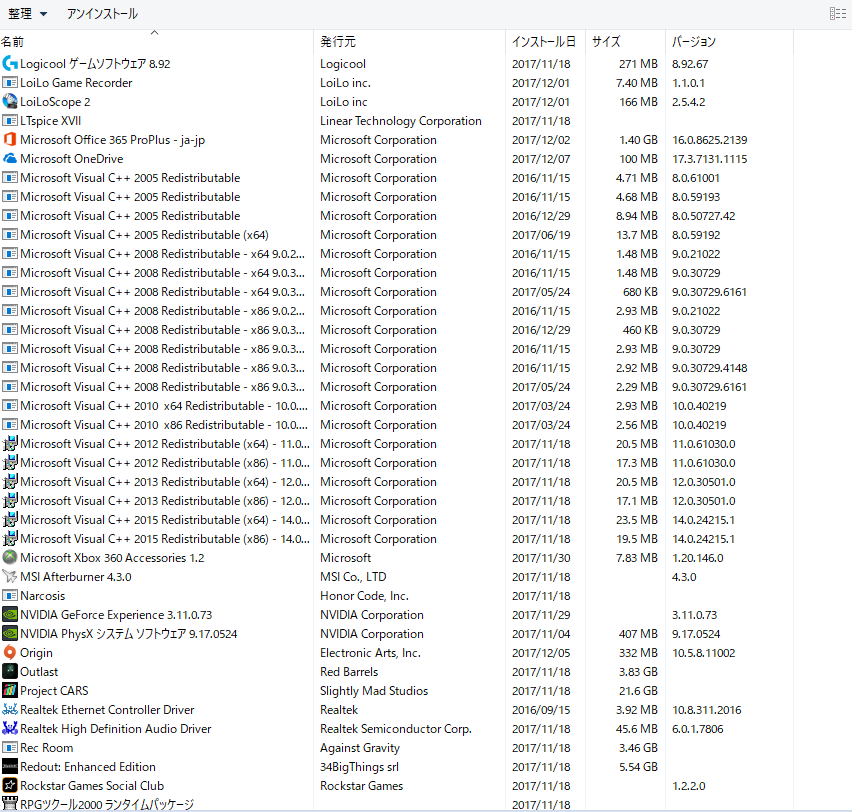Select the LTspice XVII icon
The width and height of the screenshot is (852, 812).
(10, 121)
